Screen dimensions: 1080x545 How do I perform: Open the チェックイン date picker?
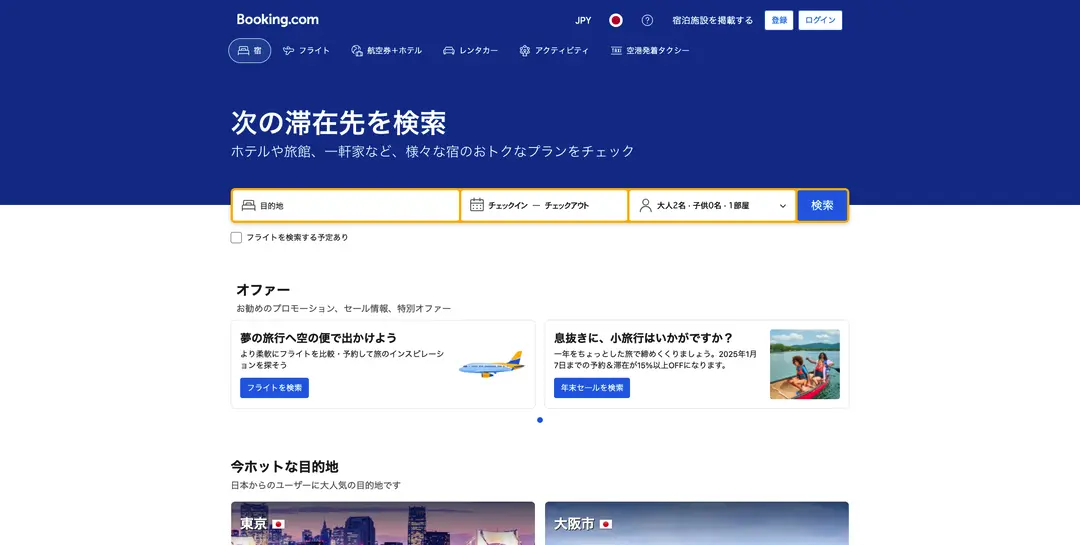pos(508,205)
